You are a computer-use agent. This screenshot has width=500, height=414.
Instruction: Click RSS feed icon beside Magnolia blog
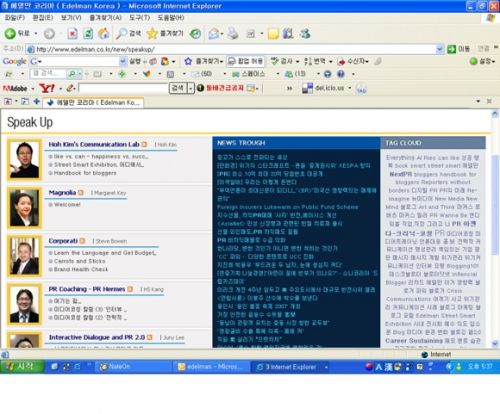click(x=80, y=193)
